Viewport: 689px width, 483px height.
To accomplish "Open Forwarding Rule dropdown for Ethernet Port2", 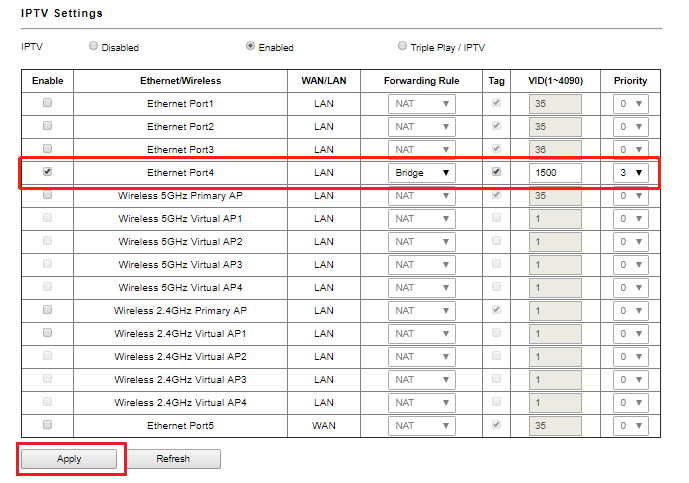I will 421,127.
